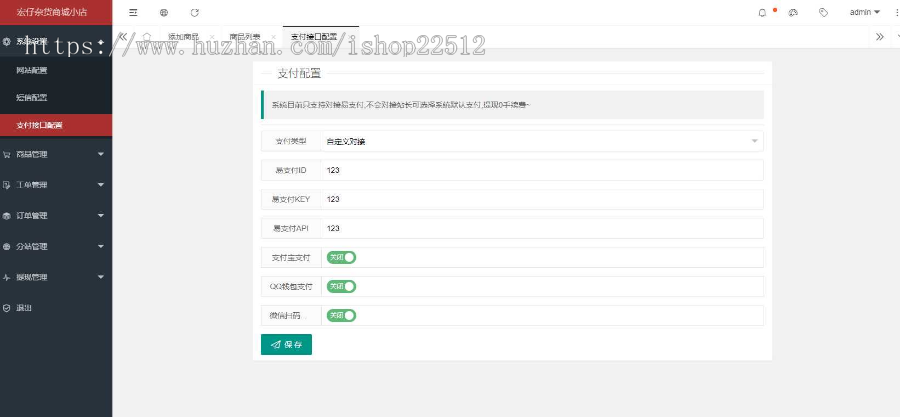
Task: Click the 易支付KEY input field
Action: coord(542,199)
